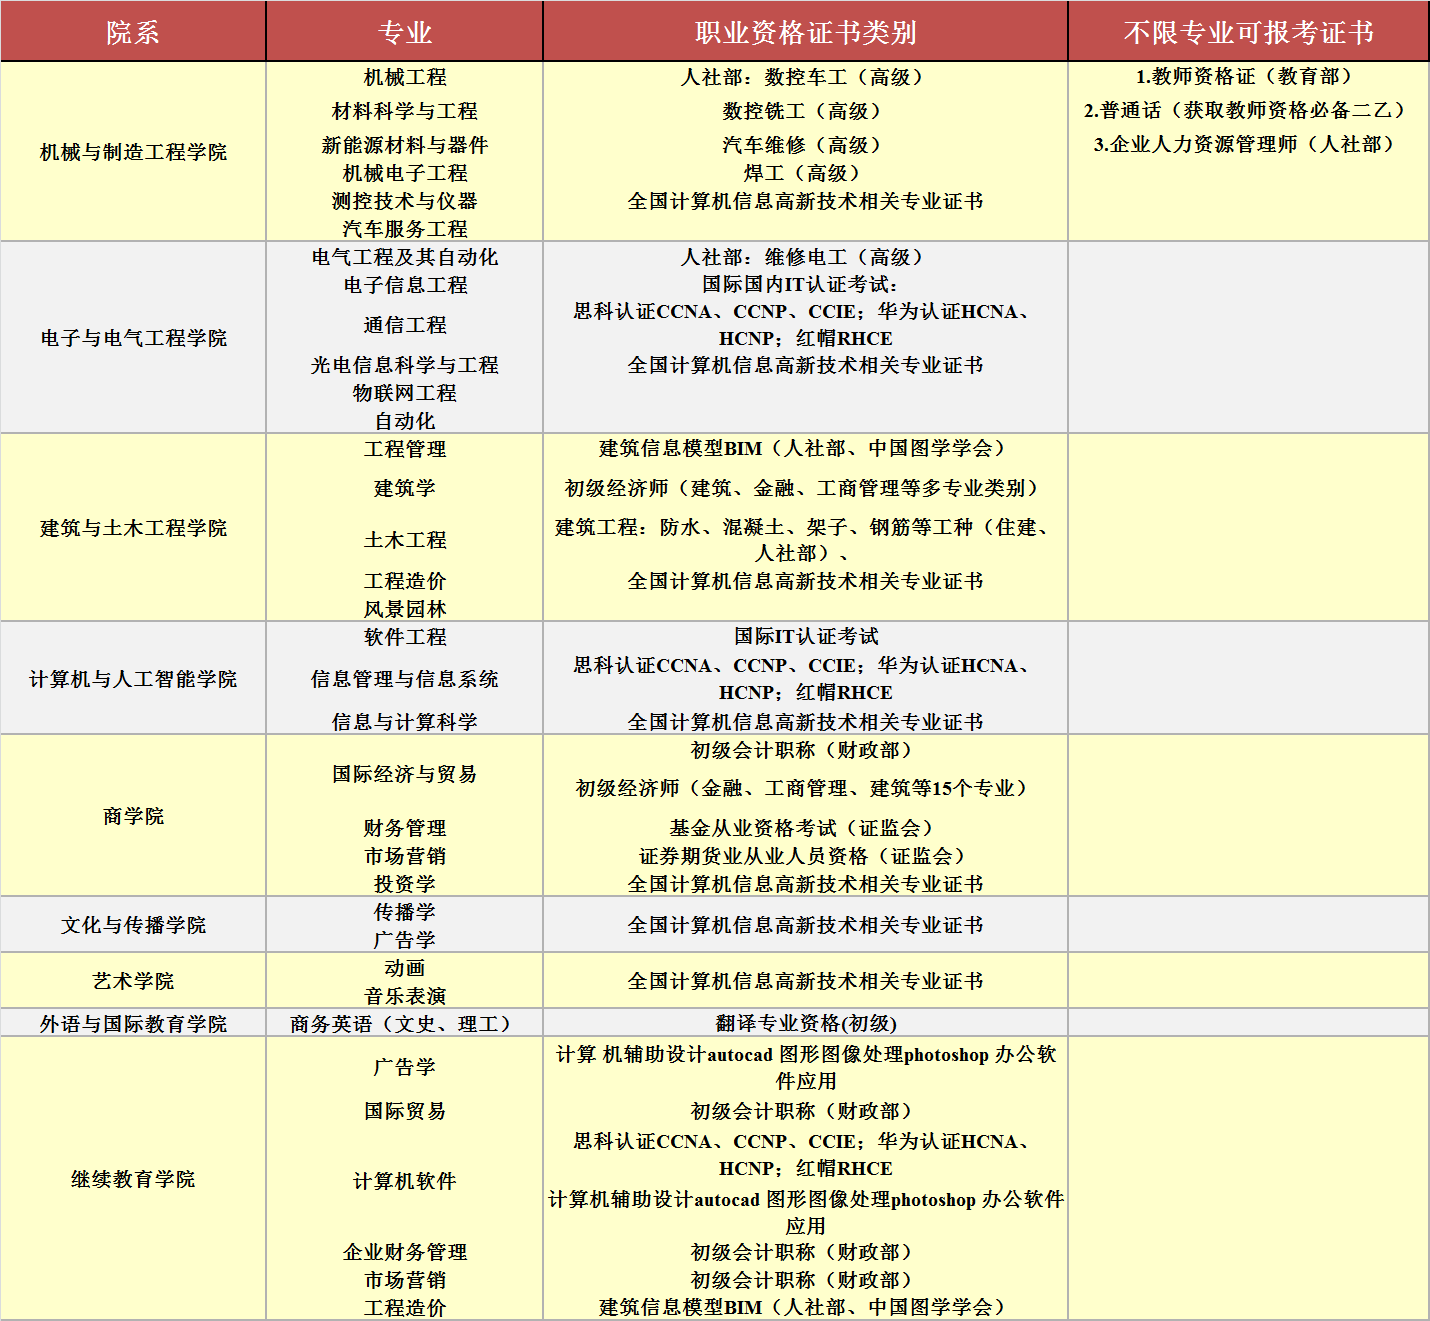Select the 文化与传播学院 cell
The image size is (1430, 1321).
pyautogui.click(x=133, y=925)
